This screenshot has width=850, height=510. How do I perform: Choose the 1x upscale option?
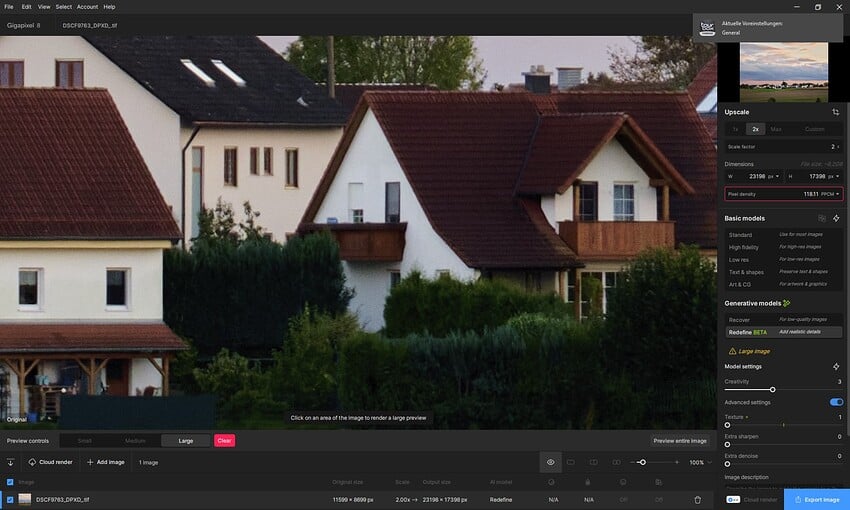coord(736,129)
